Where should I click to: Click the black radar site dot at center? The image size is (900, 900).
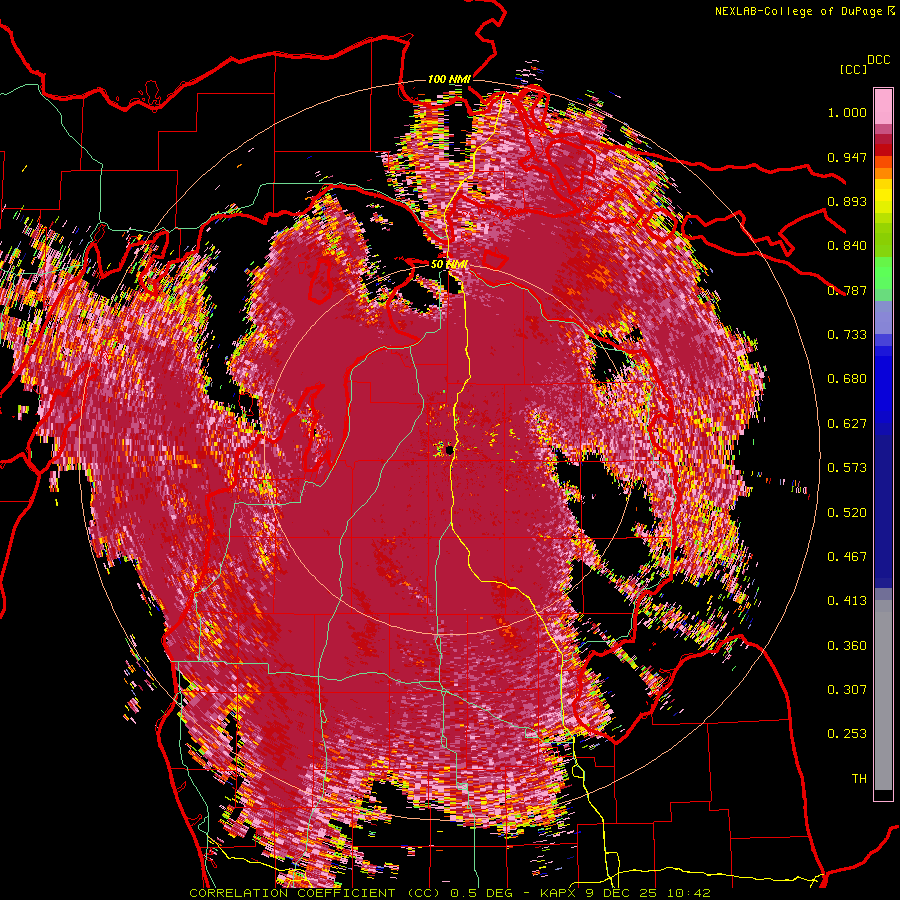pos(449,451)
